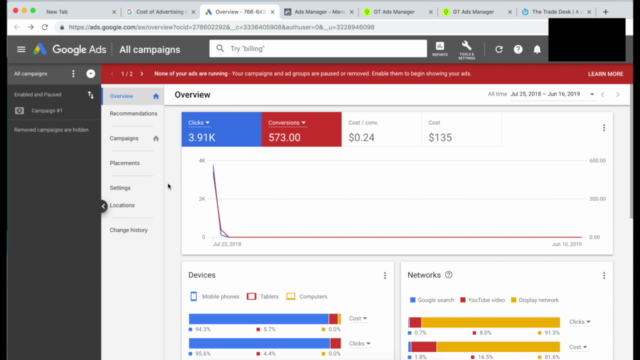Click the Campaign #1 icon
The height and width of the screenshot is (360, 640).
[x=19, y=111]
